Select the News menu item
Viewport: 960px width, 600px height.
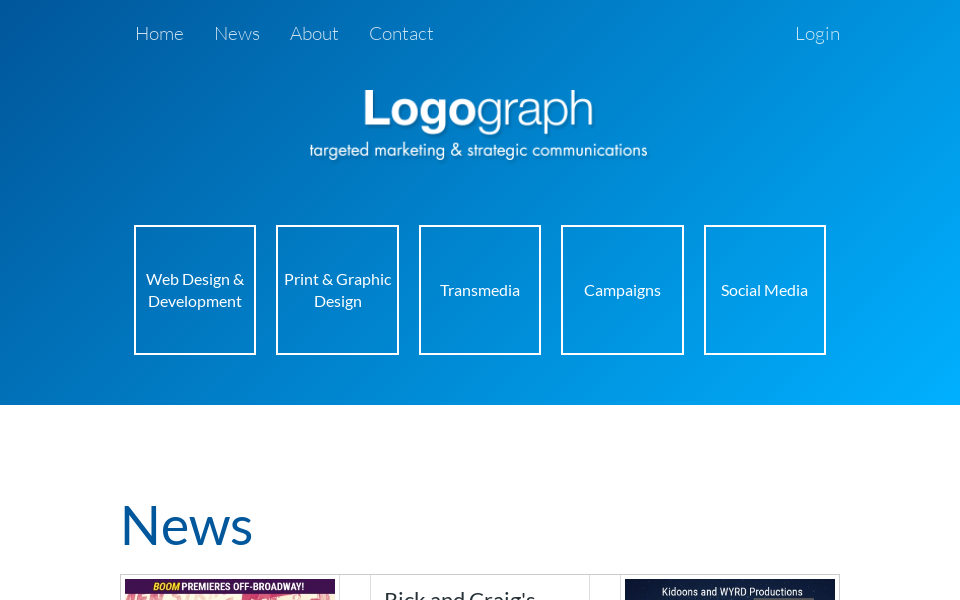coord(236,33)
